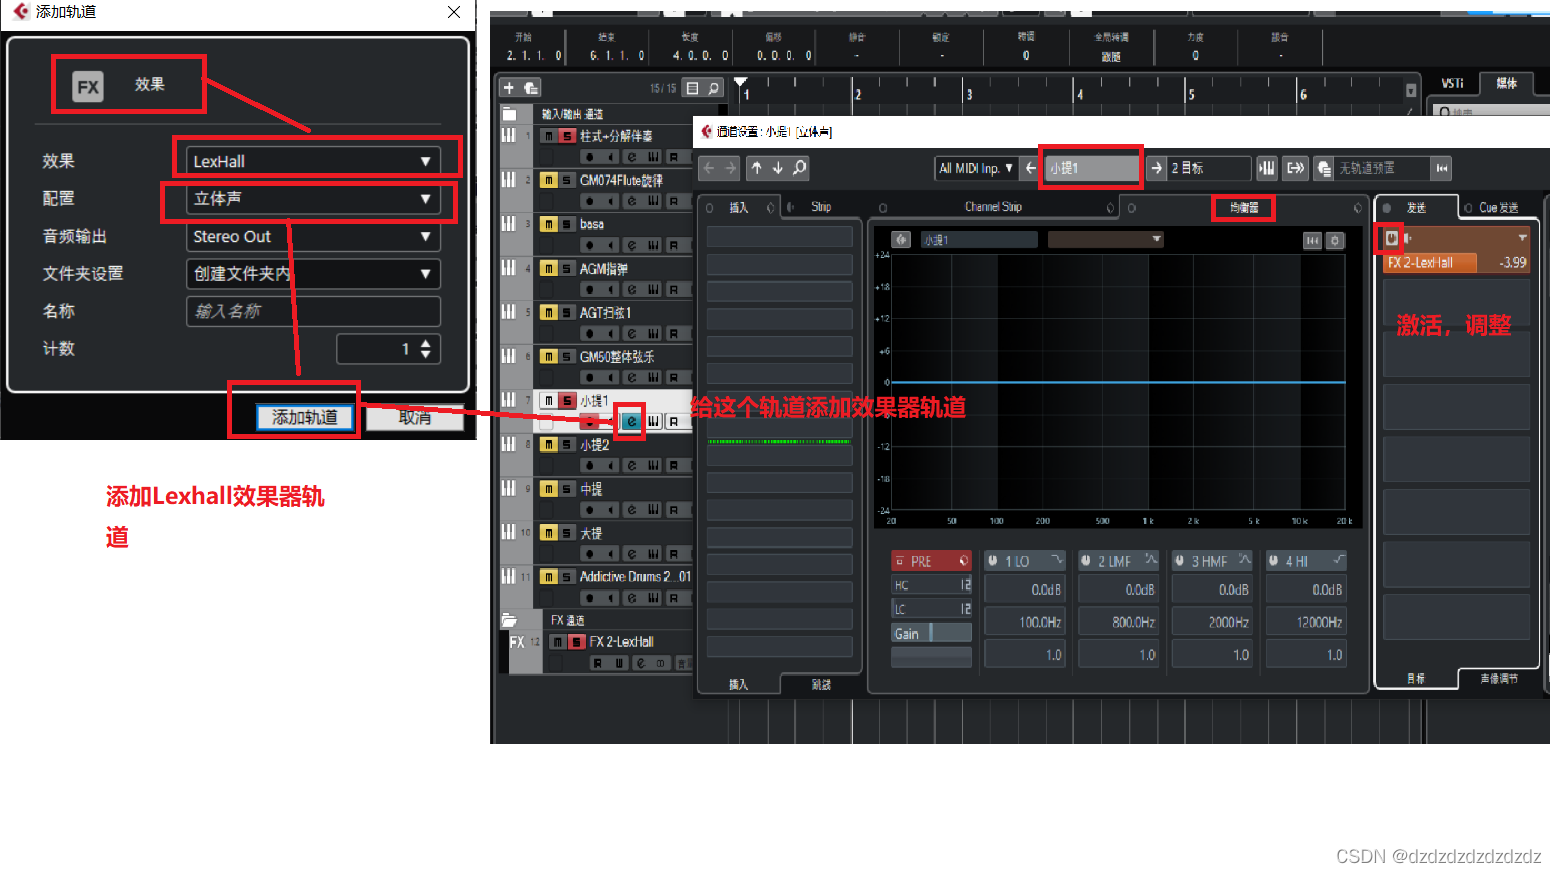Screen dimensions: 1557x873
Task: Click EQ reset icon beside gear
Action: click(1312, 240)
